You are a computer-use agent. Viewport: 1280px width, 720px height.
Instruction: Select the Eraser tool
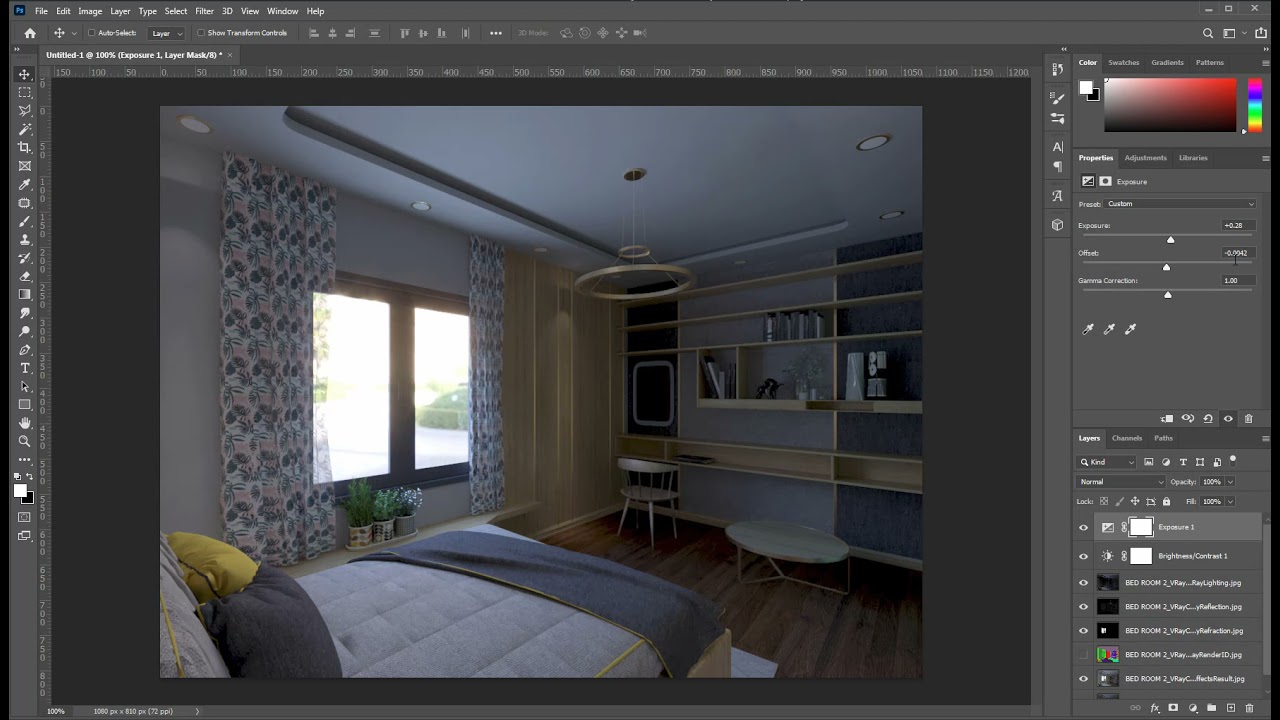coord(25,276)
